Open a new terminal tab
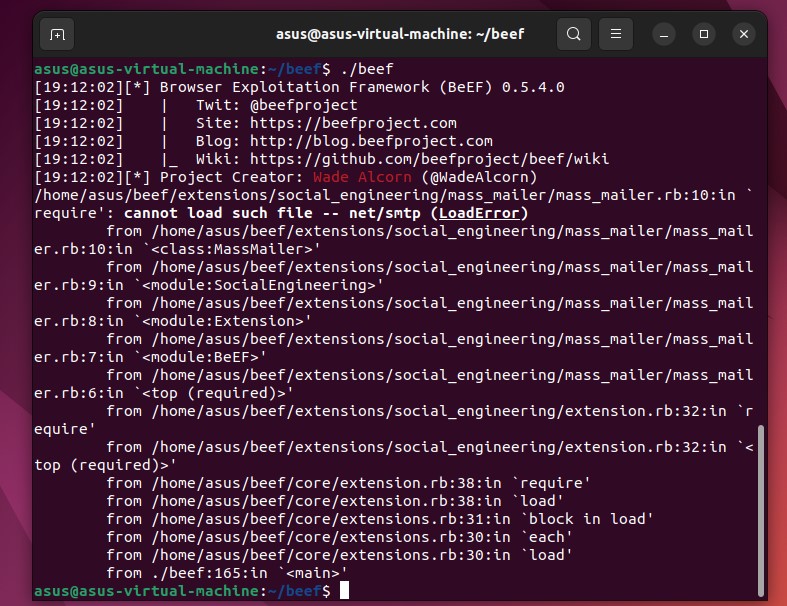The image size is (787, 606). pos(57,34)
